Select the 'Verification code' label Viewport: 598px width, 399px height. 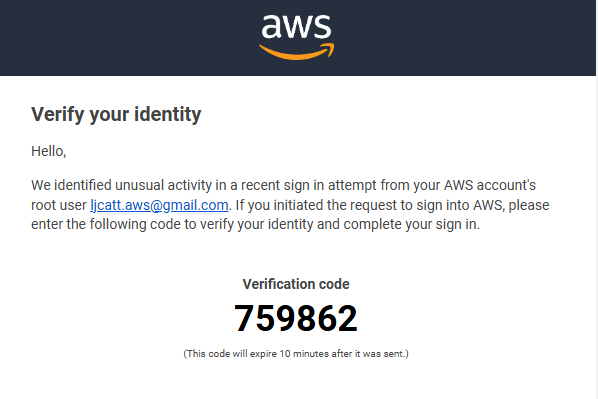pyautogui.click(x=296, y=284)
